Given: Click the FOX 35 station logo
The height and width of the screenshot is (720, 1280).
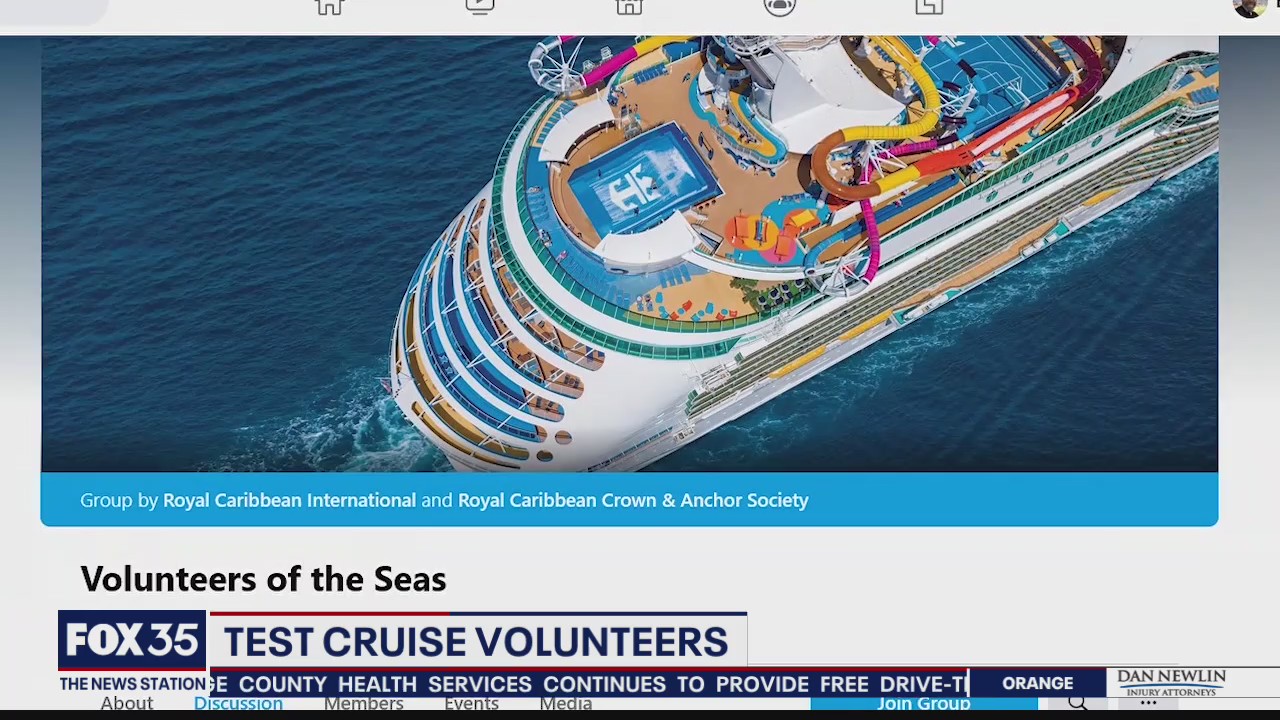Looking at the screenshot, I should pos(131,640).
